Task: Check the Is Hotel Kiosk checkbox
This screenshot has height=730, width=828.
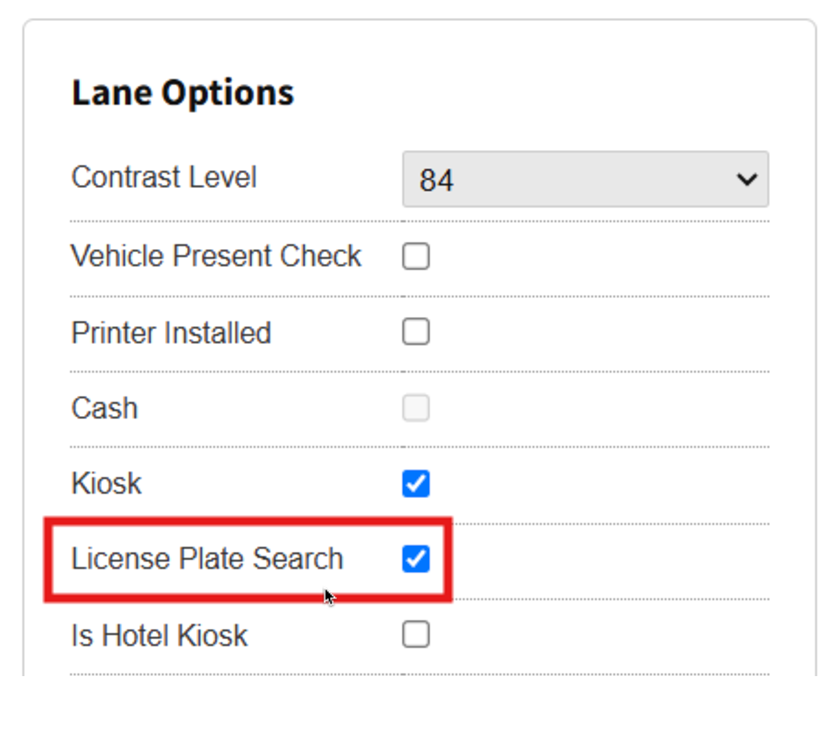Action: [x=416, y=635]
